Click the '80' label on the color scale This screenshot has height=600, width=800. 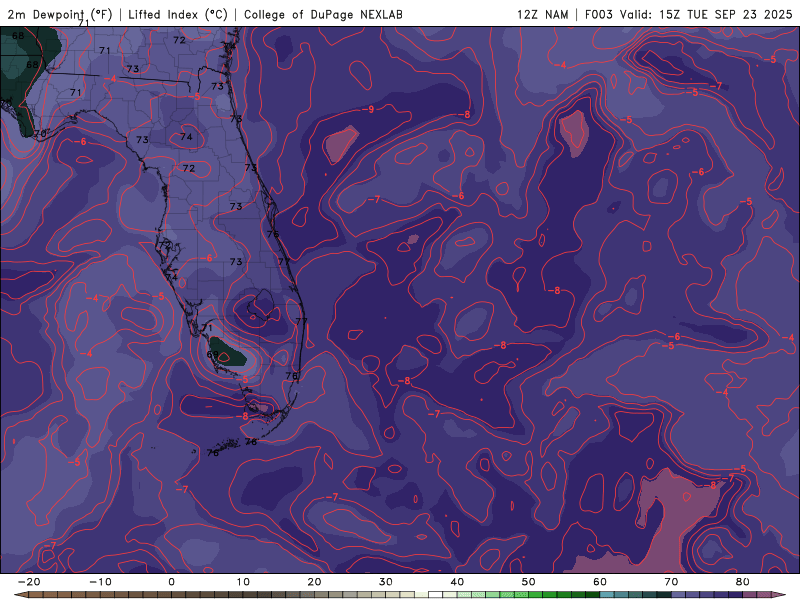tap(743, 582)
